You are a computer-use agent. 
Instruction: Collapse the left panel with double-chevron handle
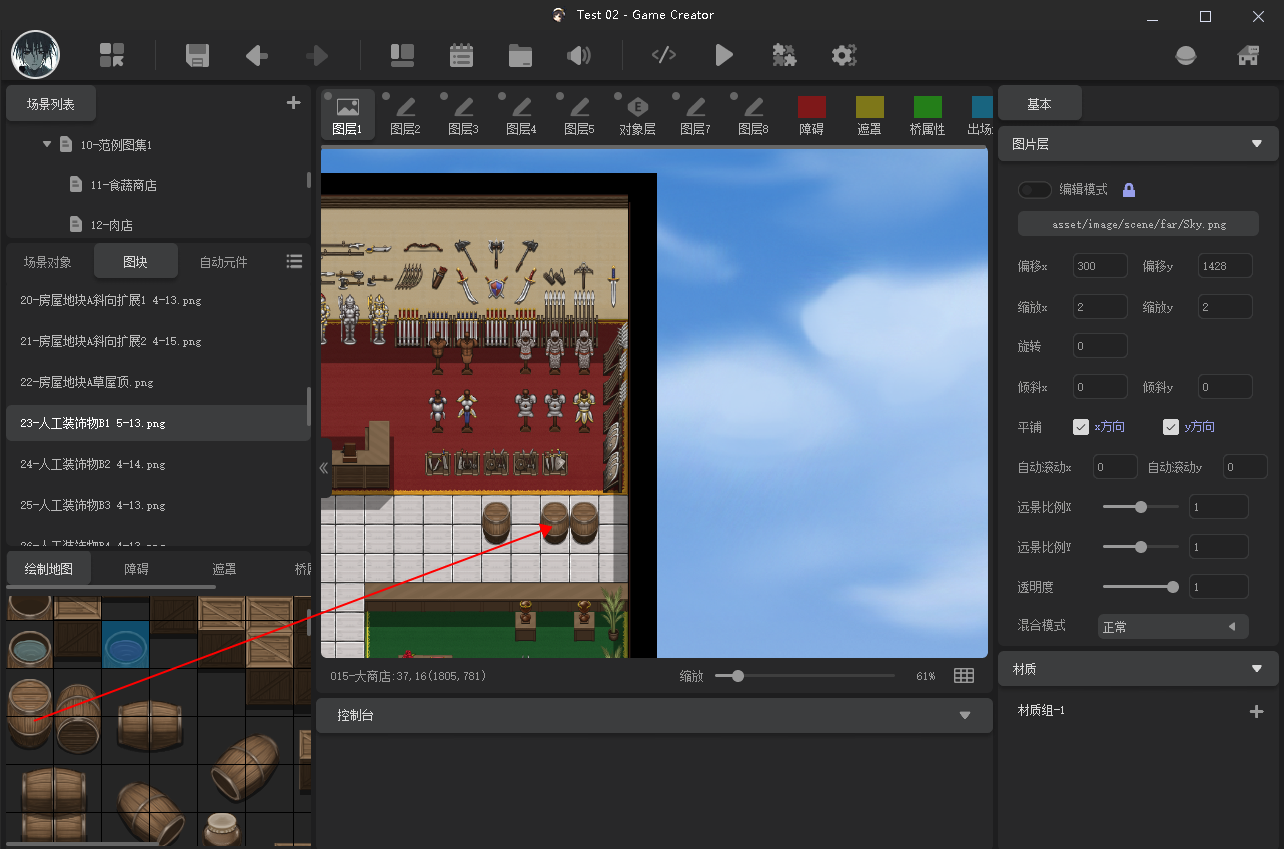click(324, 468)
